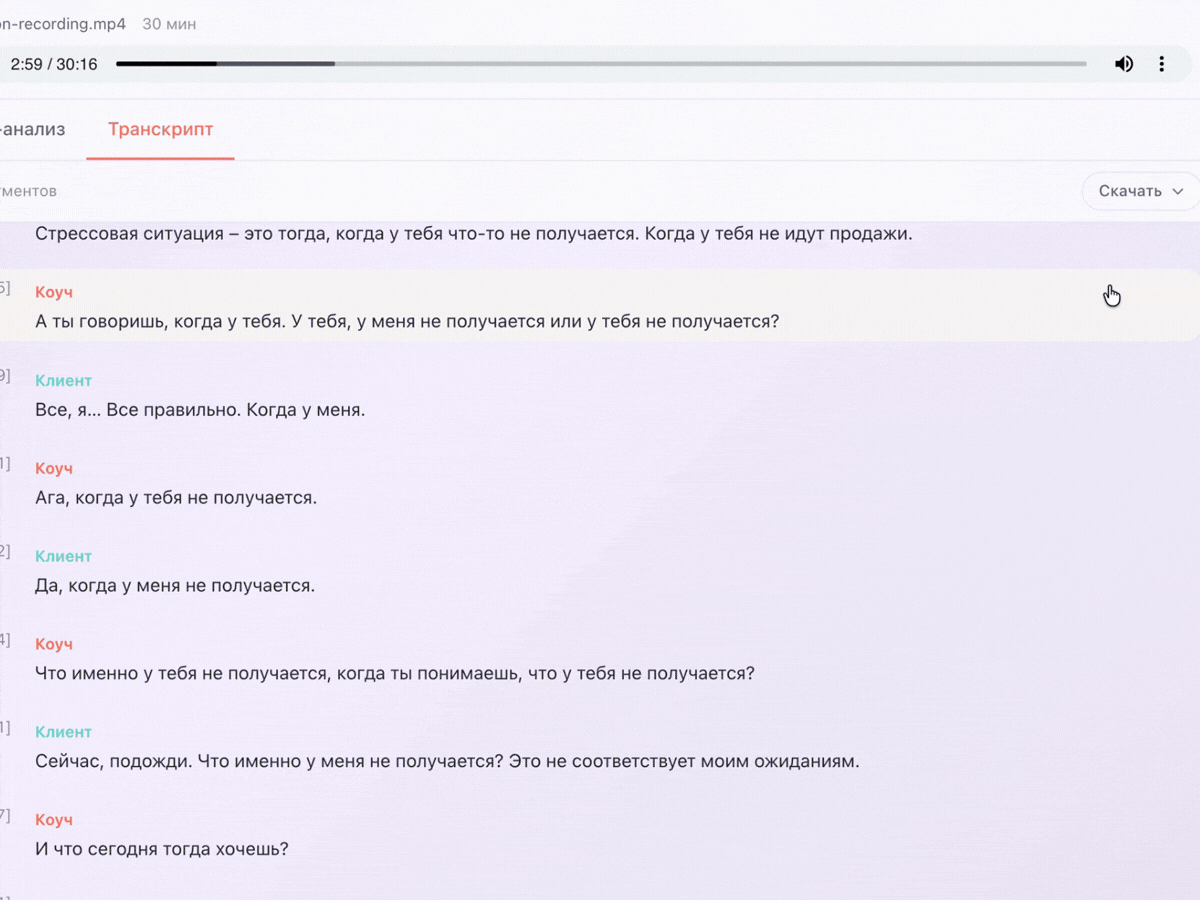
Task: Select the line starting with 'Стрессовая ситуация'
Action: pos(473,234)
